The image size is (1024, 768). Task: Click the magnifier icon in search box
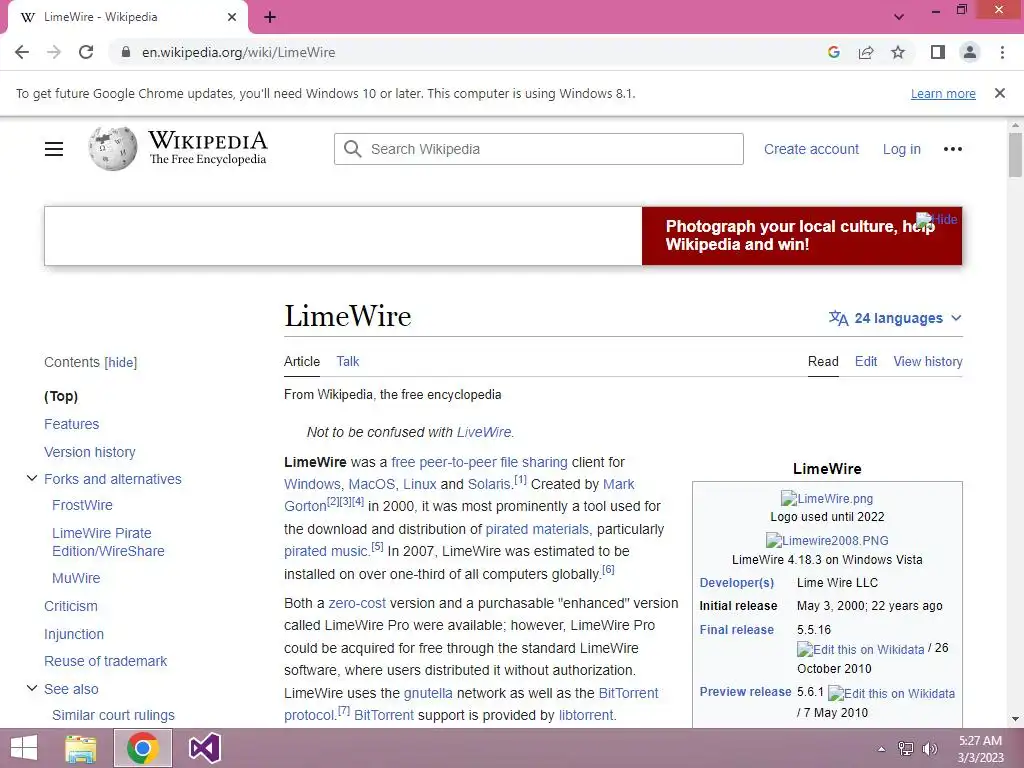(x=353, y=149)
